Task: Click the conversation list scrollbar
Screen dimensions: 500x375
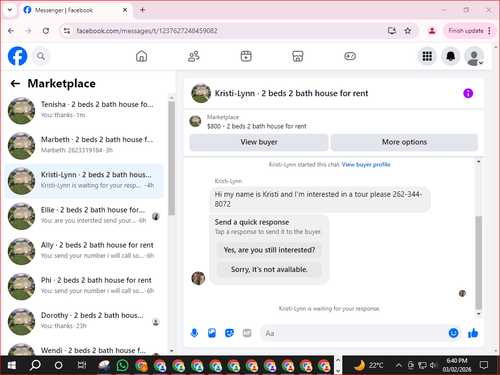Action: point(171,158)
